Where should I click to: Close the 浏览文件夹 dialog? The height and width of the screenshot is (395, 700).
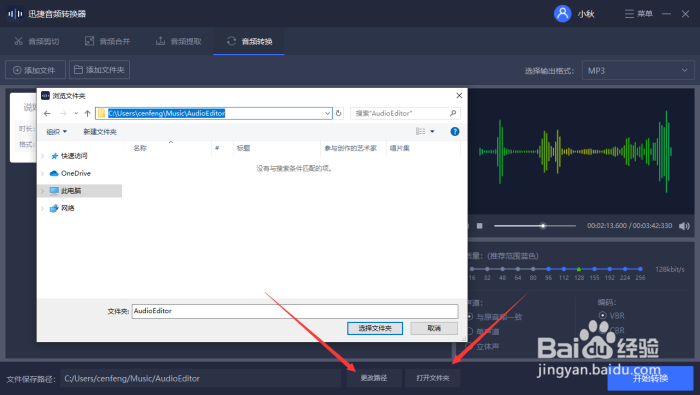pyautogui.click(x=459, y=96)
